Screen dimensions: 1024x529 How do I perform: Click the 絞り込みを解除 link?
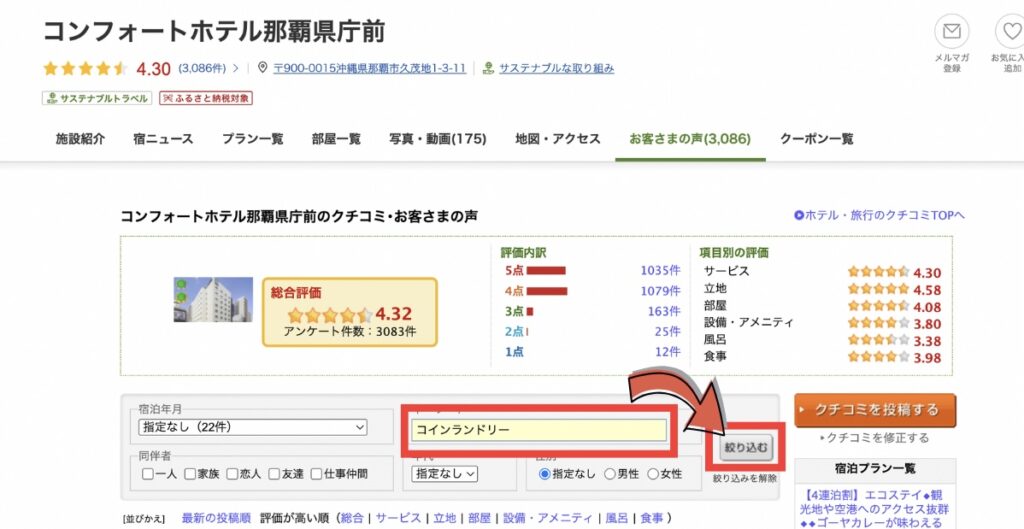pyautogui.click(x=744, y=479)
